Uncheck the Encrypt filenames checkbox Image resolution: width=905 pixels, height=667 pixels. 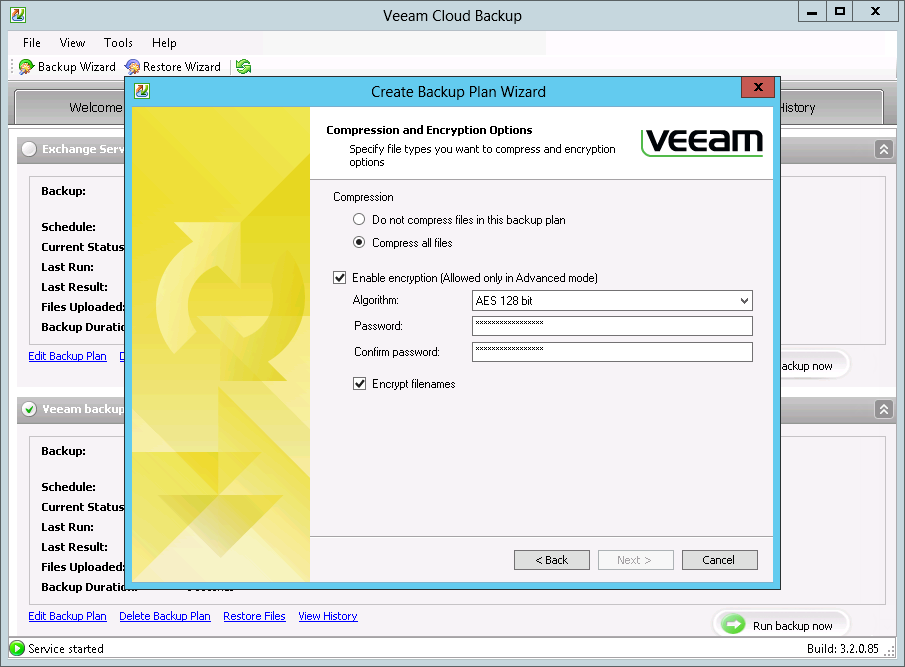click(360, 384)
